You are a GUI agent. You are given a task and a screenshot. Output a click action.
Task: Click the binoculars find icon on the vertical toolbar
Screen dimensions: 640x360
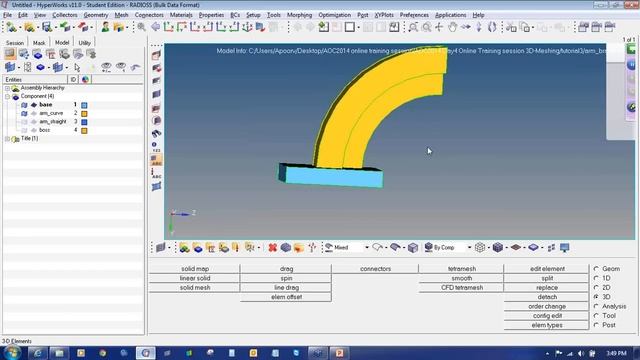(156, 133)
